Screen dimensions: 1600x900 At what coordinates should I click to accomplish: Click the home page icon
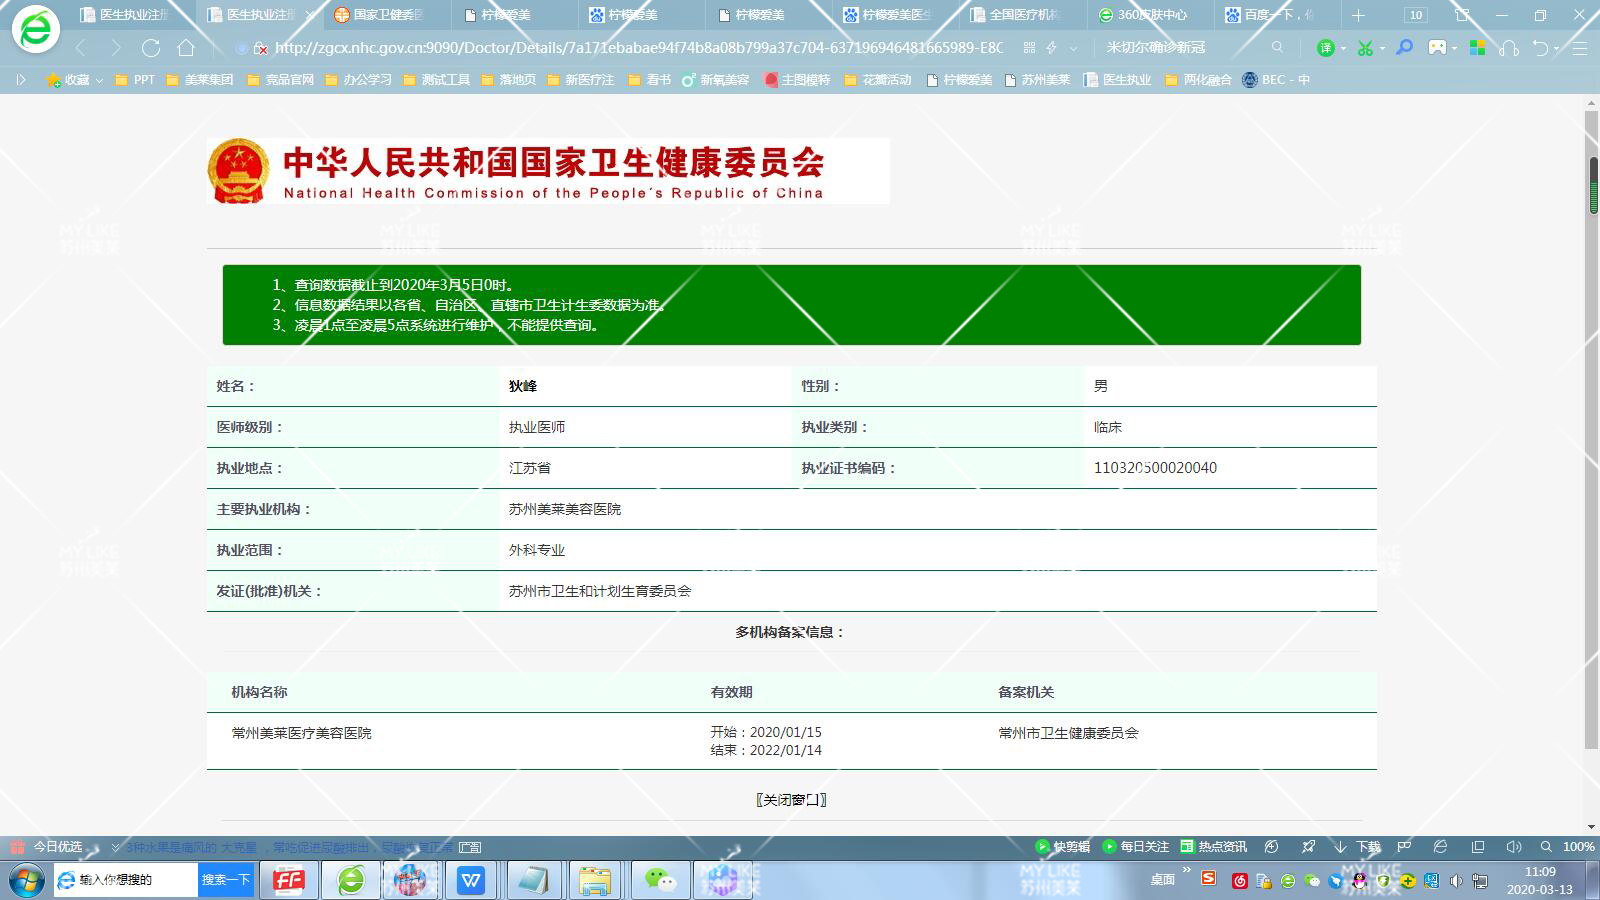(186, 48)
